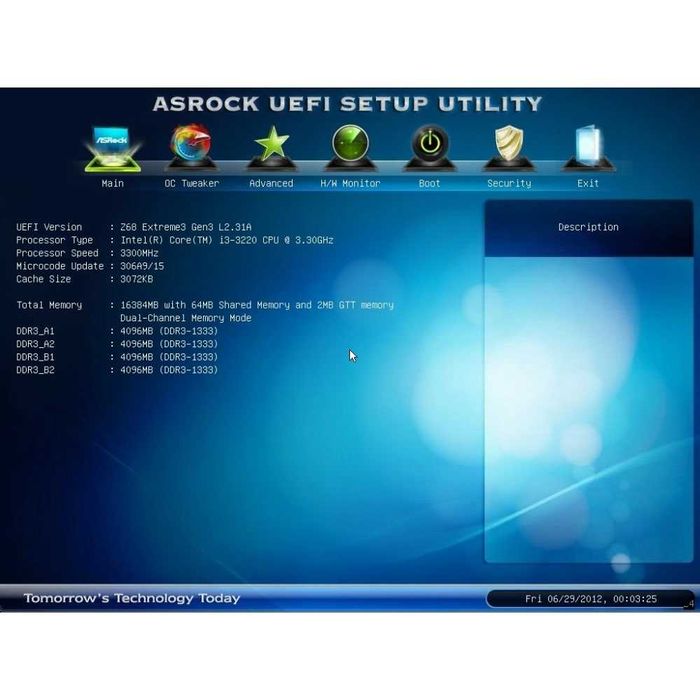Switch to H/W Monitor tab label

[x=350, y=183]
